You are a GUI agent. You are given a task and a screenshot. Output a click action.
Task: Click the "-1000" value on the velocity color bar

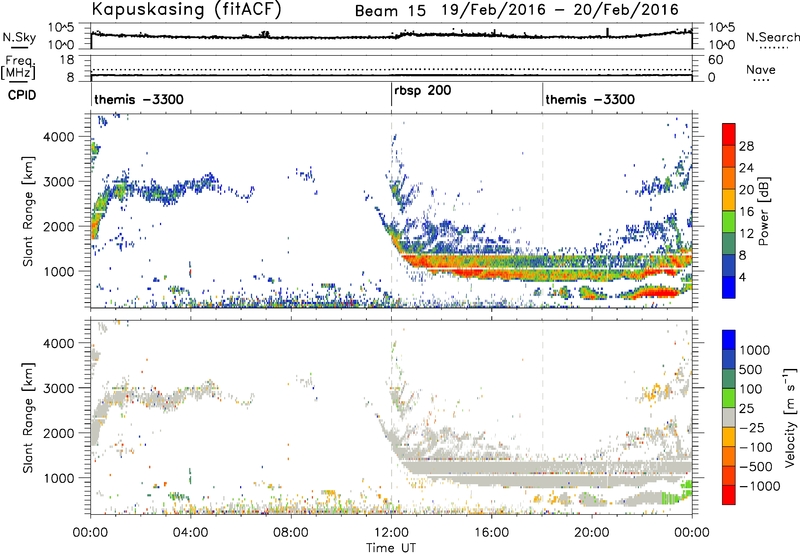759,486
